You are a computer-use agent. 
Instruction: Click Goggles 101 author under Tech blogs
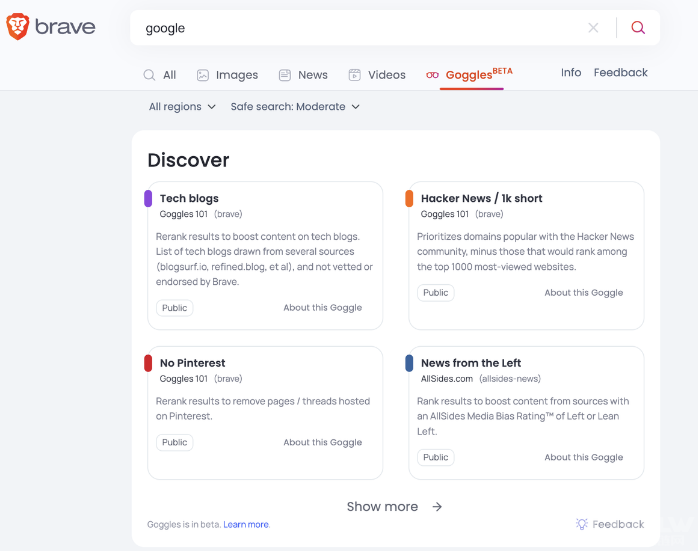click(x=183, y=214)
